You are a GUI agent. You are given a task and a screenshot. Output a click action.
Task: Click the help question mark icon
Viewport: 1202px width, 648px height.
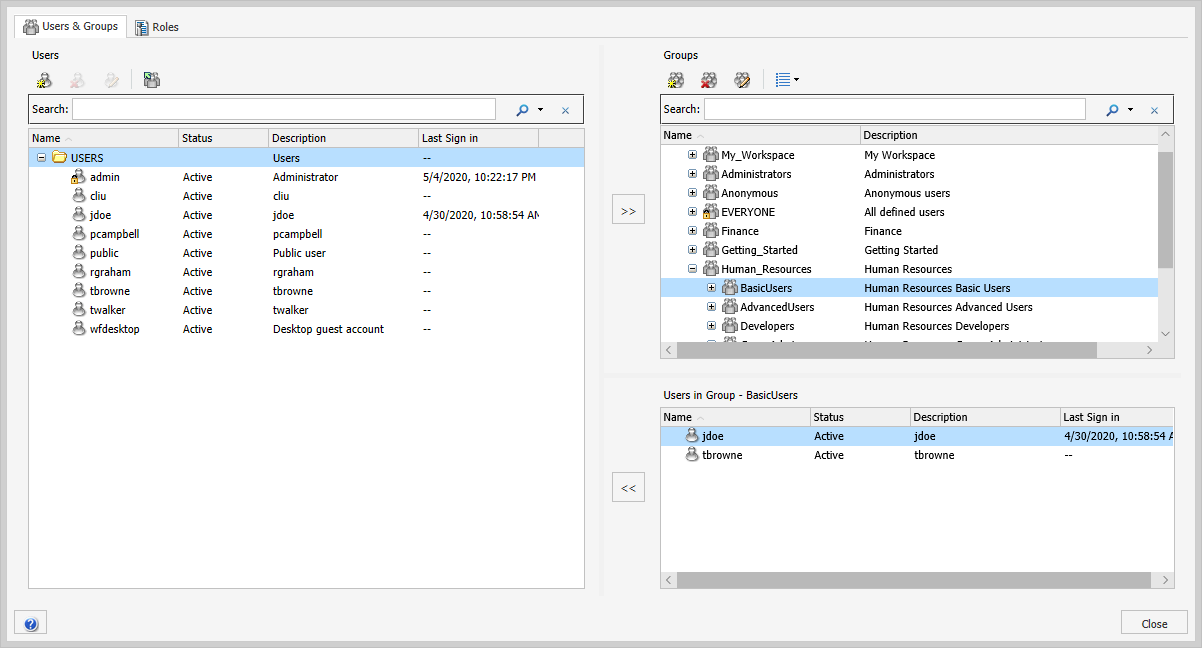[x=30, y=624]
